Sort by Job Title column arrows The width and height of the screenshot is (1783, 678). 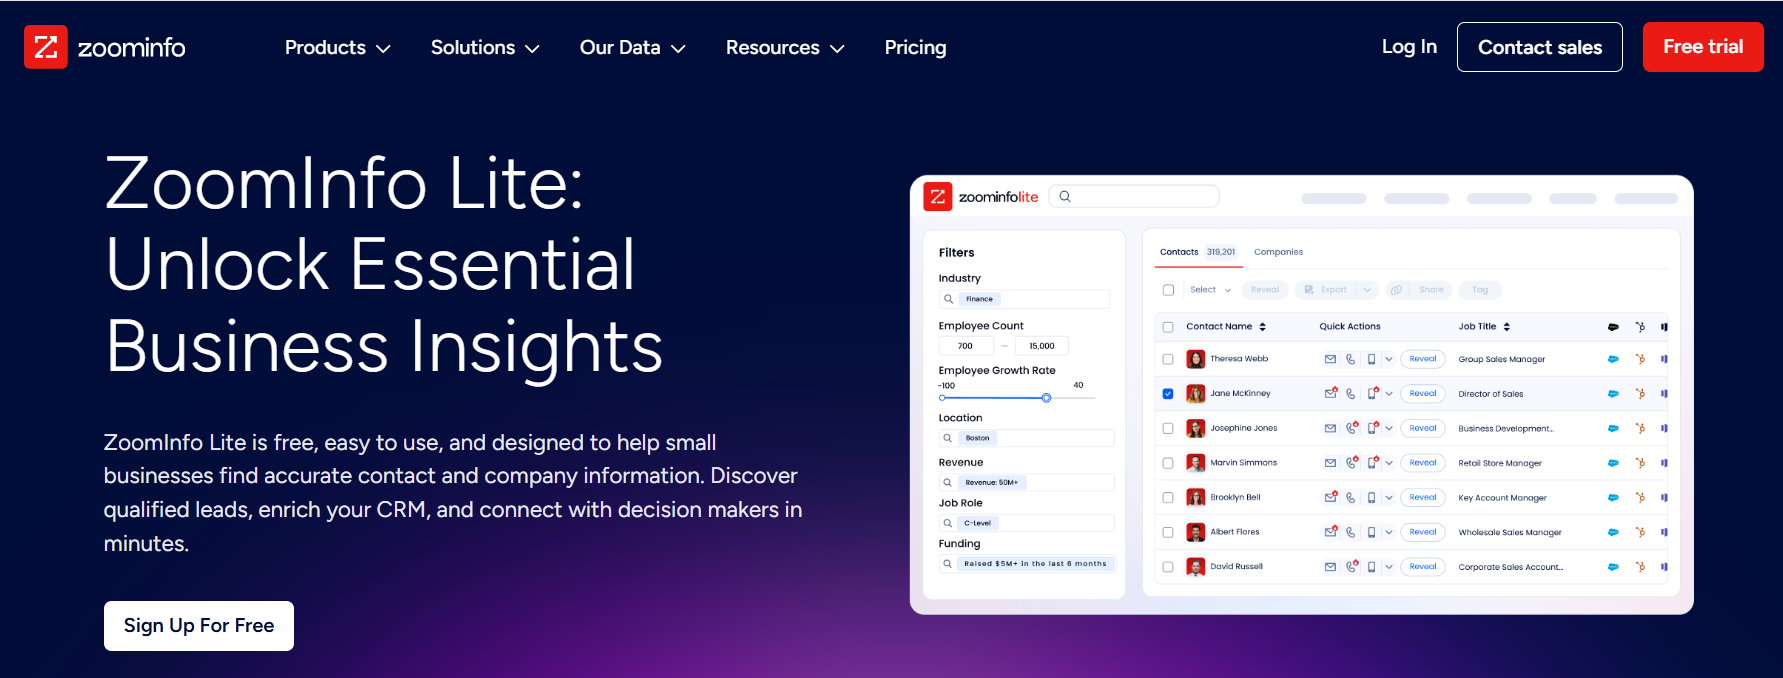(1507, 327)
